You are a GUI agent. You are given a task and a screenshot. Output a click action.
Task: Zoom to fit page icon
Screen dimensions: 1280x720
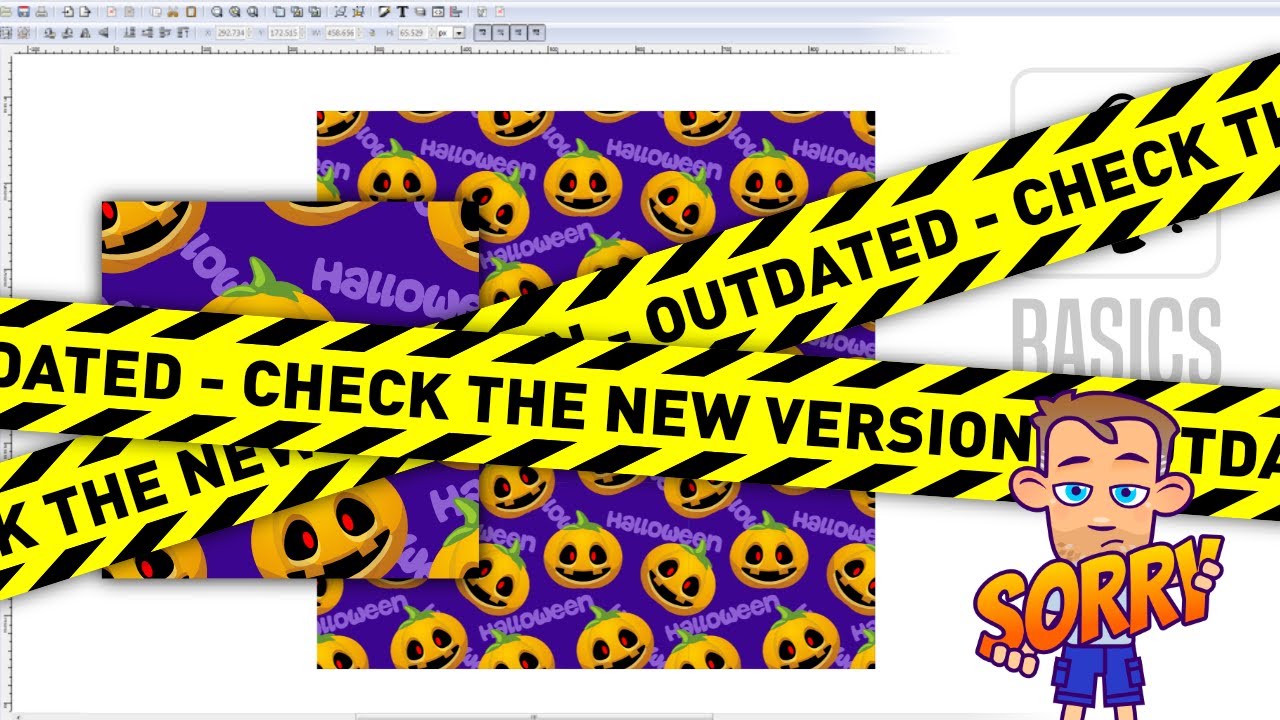coord(252,12)
